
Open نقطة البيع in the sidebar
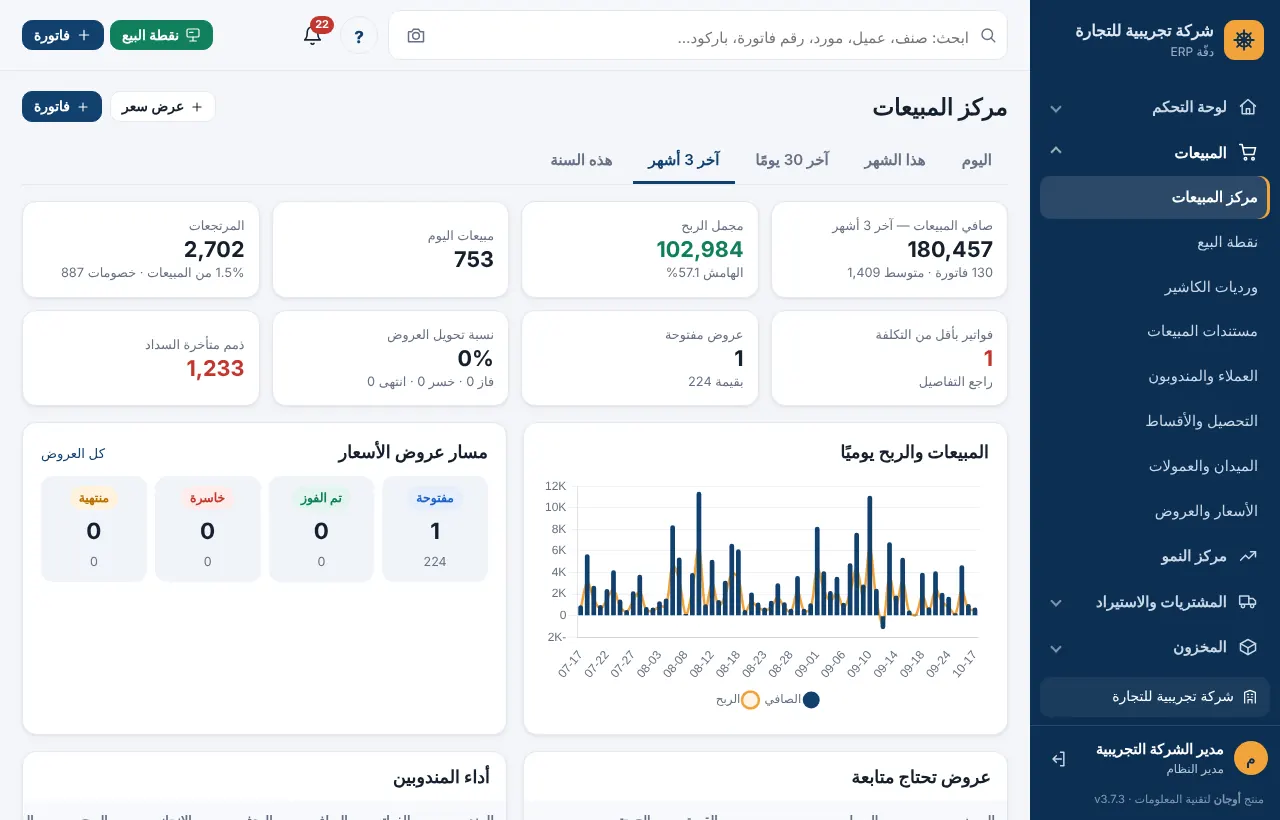[x=1155, y=242]
